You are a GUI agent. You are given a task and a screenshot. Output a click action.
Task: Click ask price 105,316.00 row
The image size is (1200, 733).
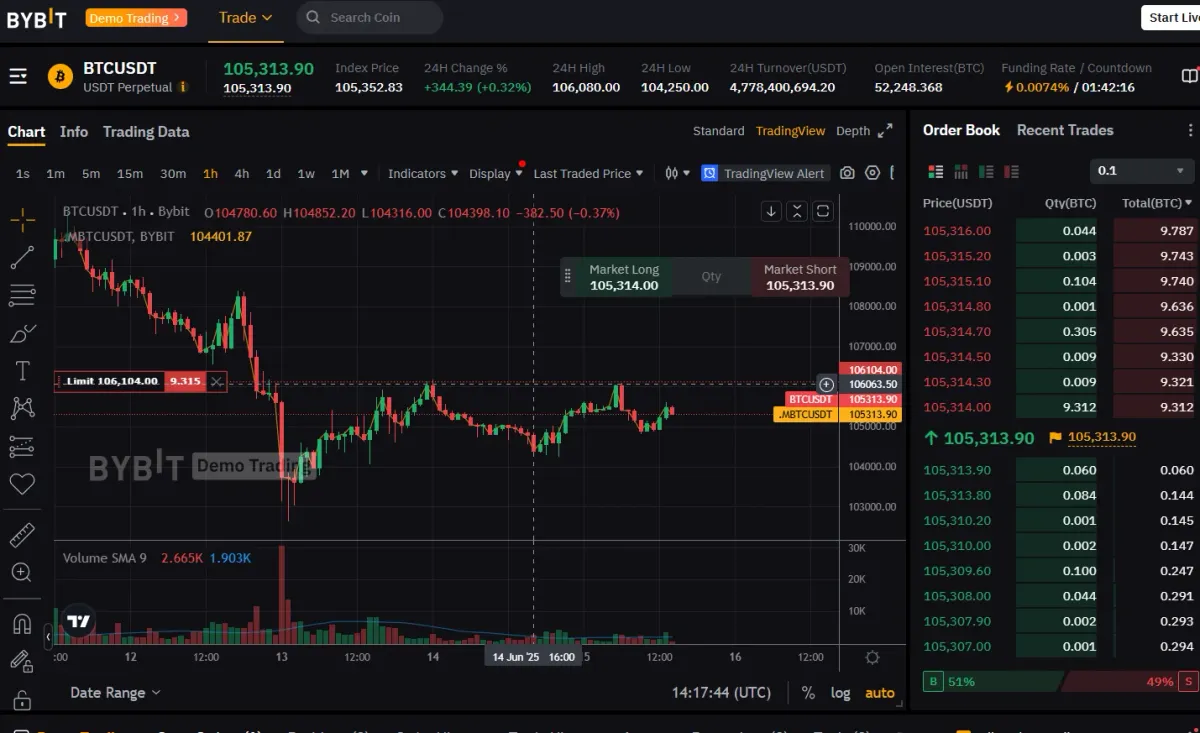[1059, 230]
